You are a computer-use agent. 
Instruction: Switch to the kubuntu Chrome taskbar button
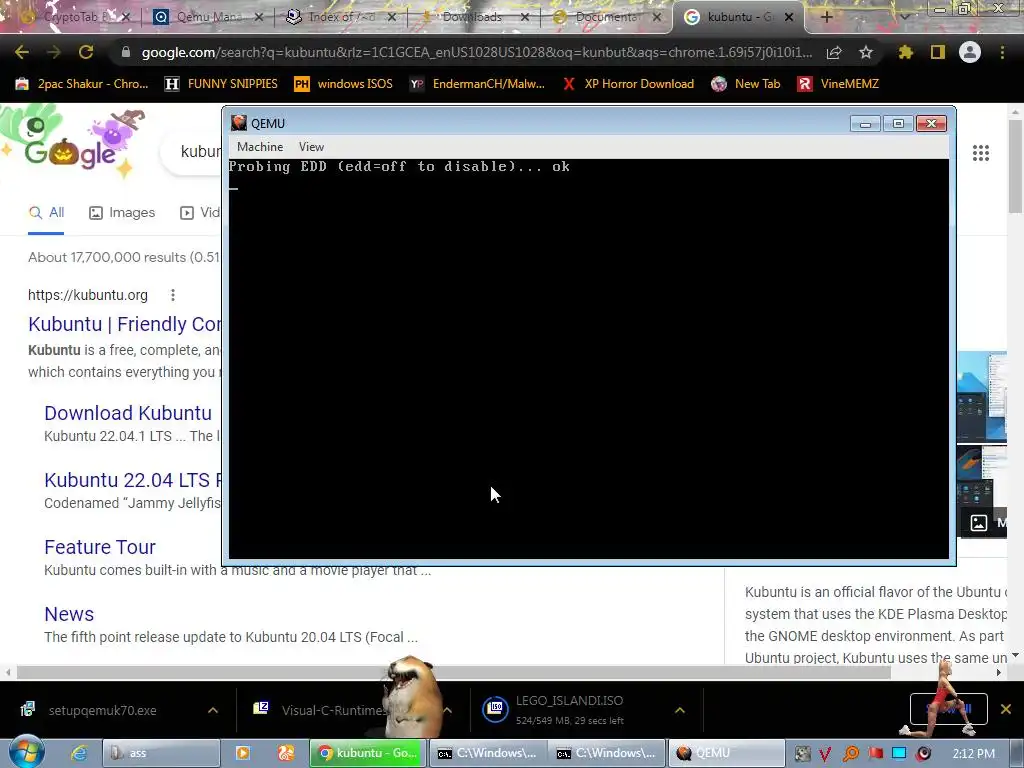click(x=368, y=753)
